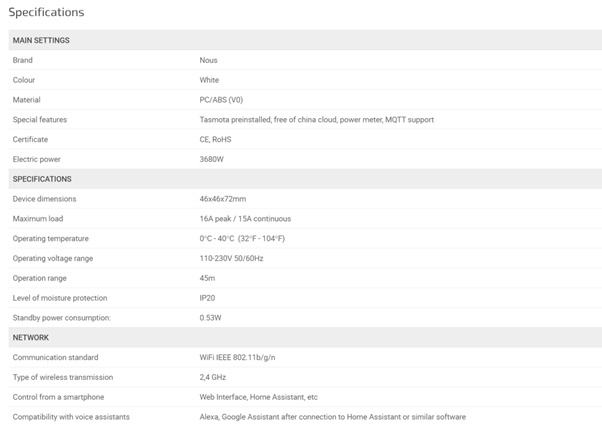
Task: Click the Electric power value 3680W
Action: click(212, 159)
